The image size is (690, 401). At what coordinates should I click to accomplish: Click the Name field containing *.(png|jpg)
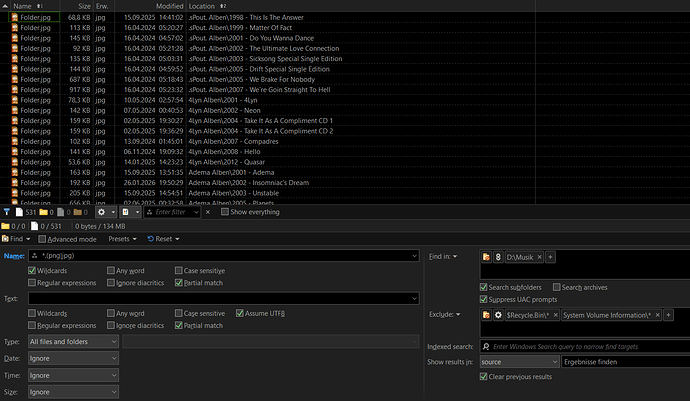point(220,256)
